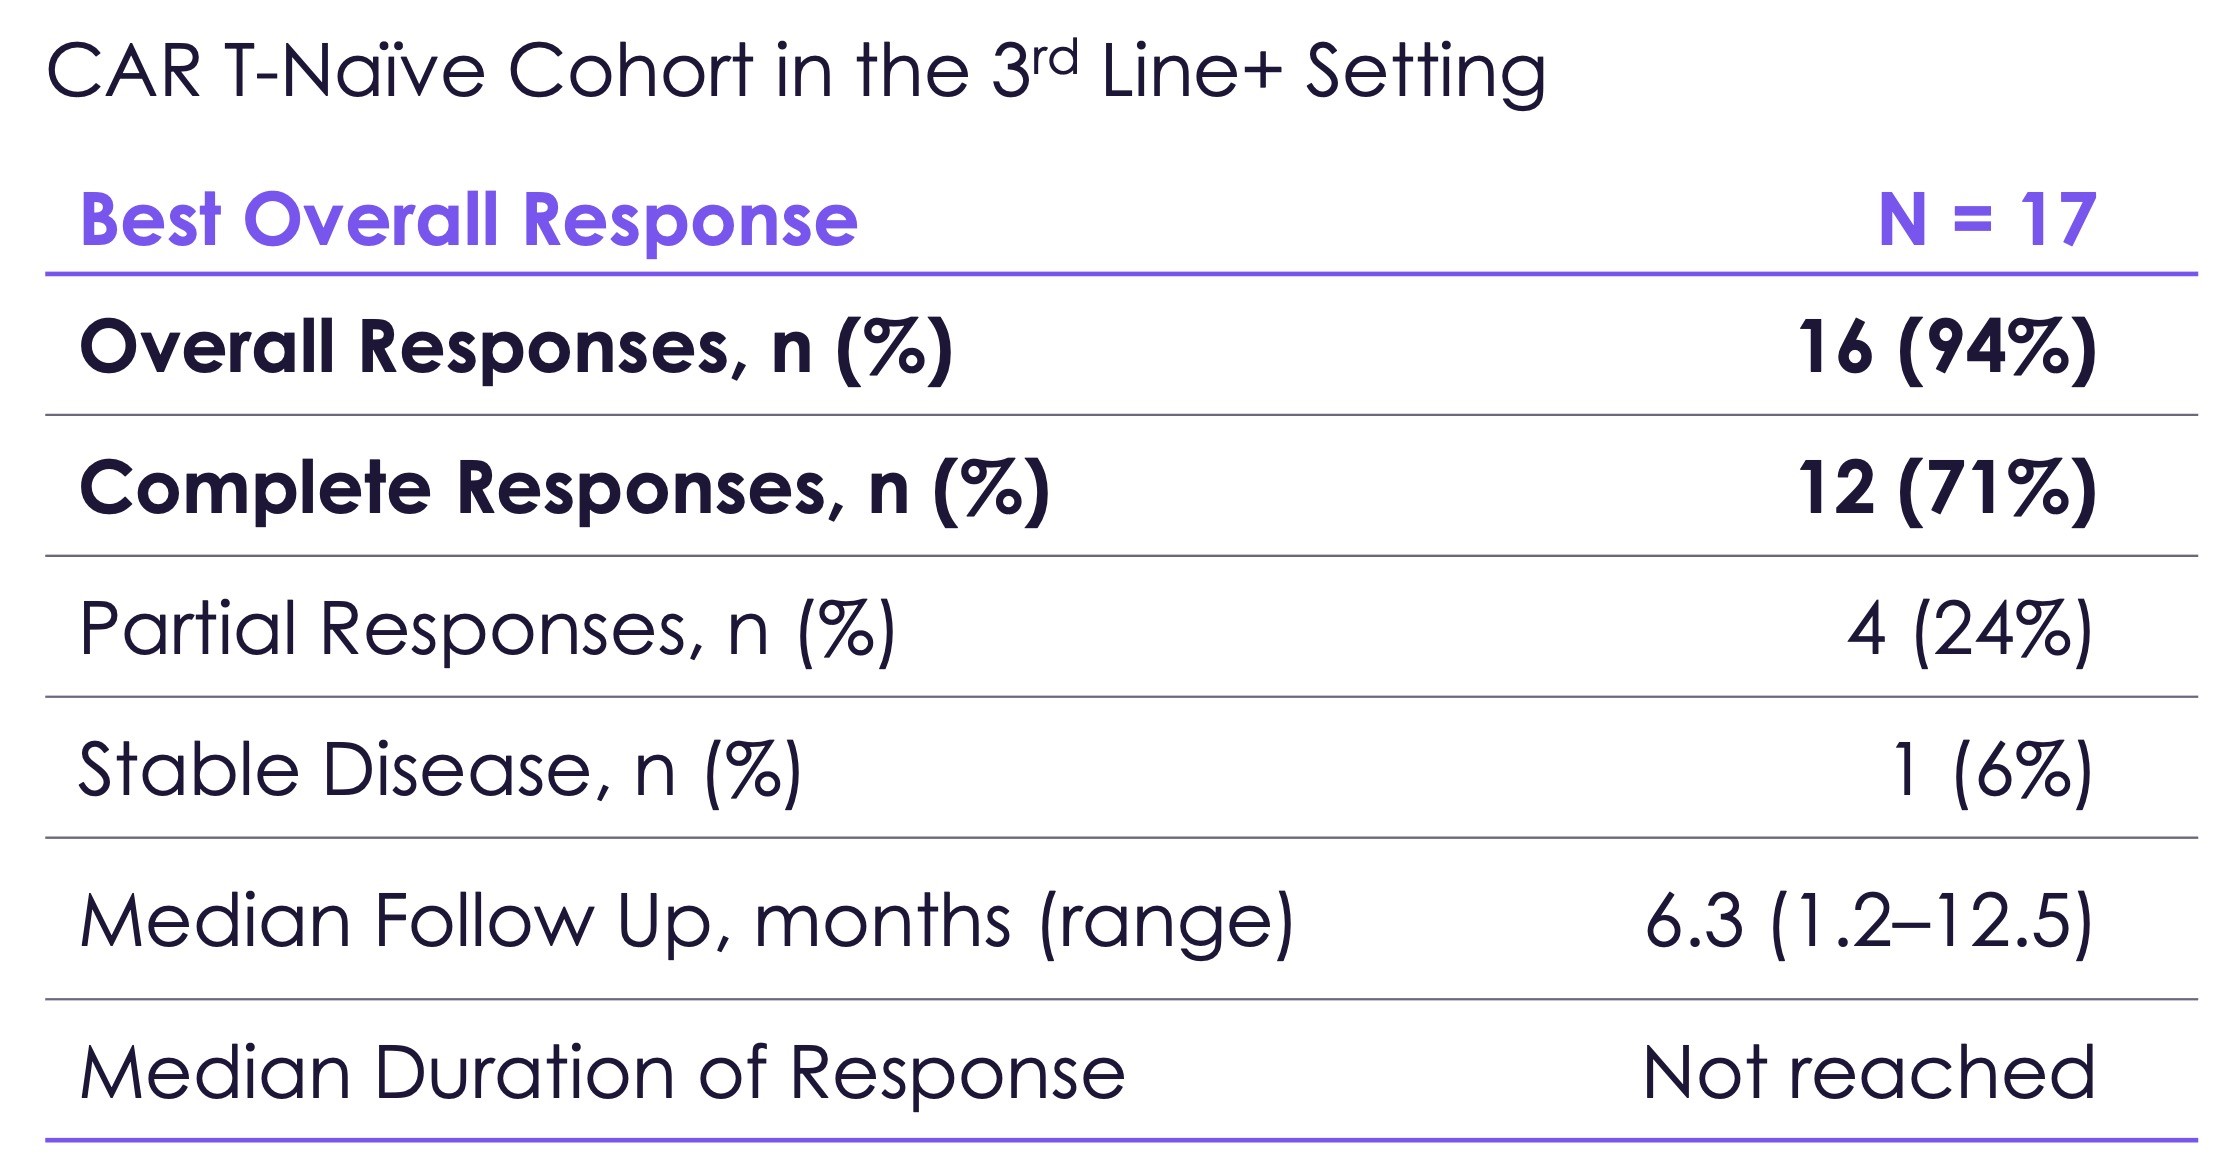Click the word 'Setting' in the title
The height and width of the screenshot is (1159, 2223).
point(1426,74)
